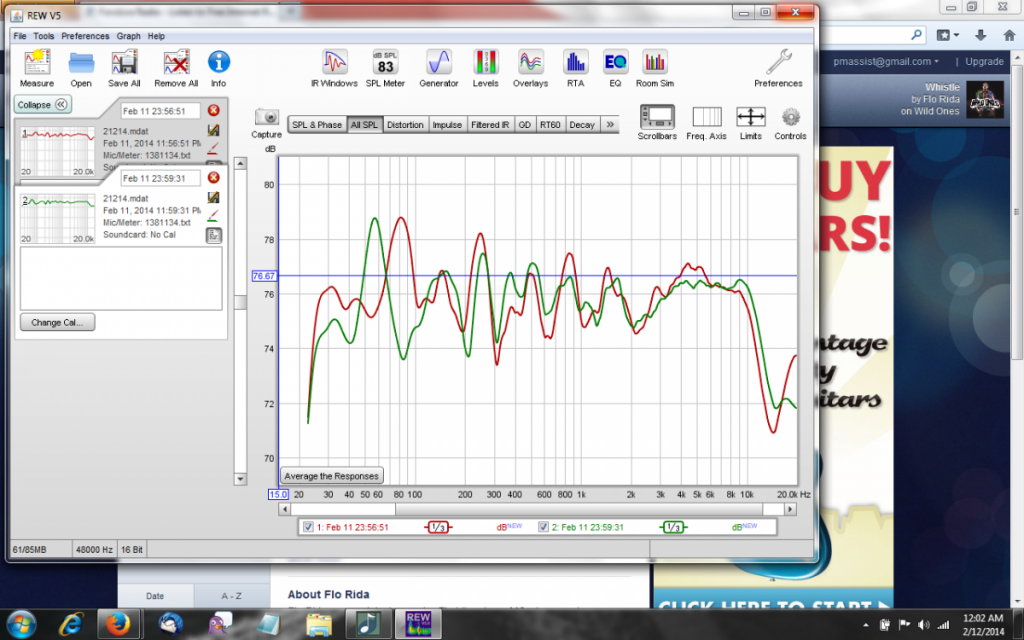This screenshot has height=640, width=1024.
Task: Open the Graph menu
Action: (129, 36)
